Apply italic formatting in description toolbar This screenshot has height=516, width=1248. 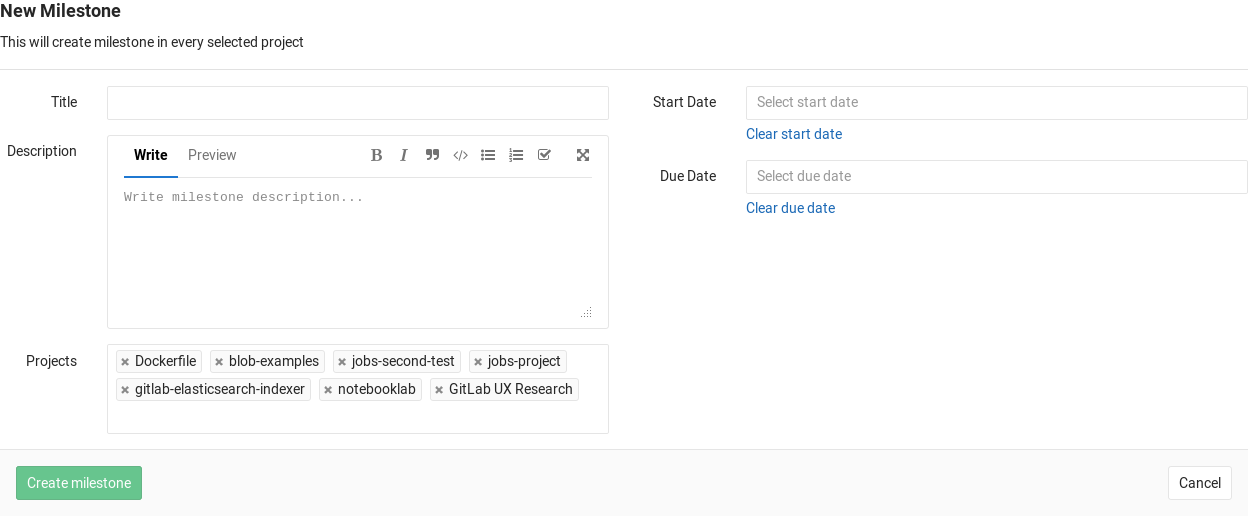(x=404, y=155)
